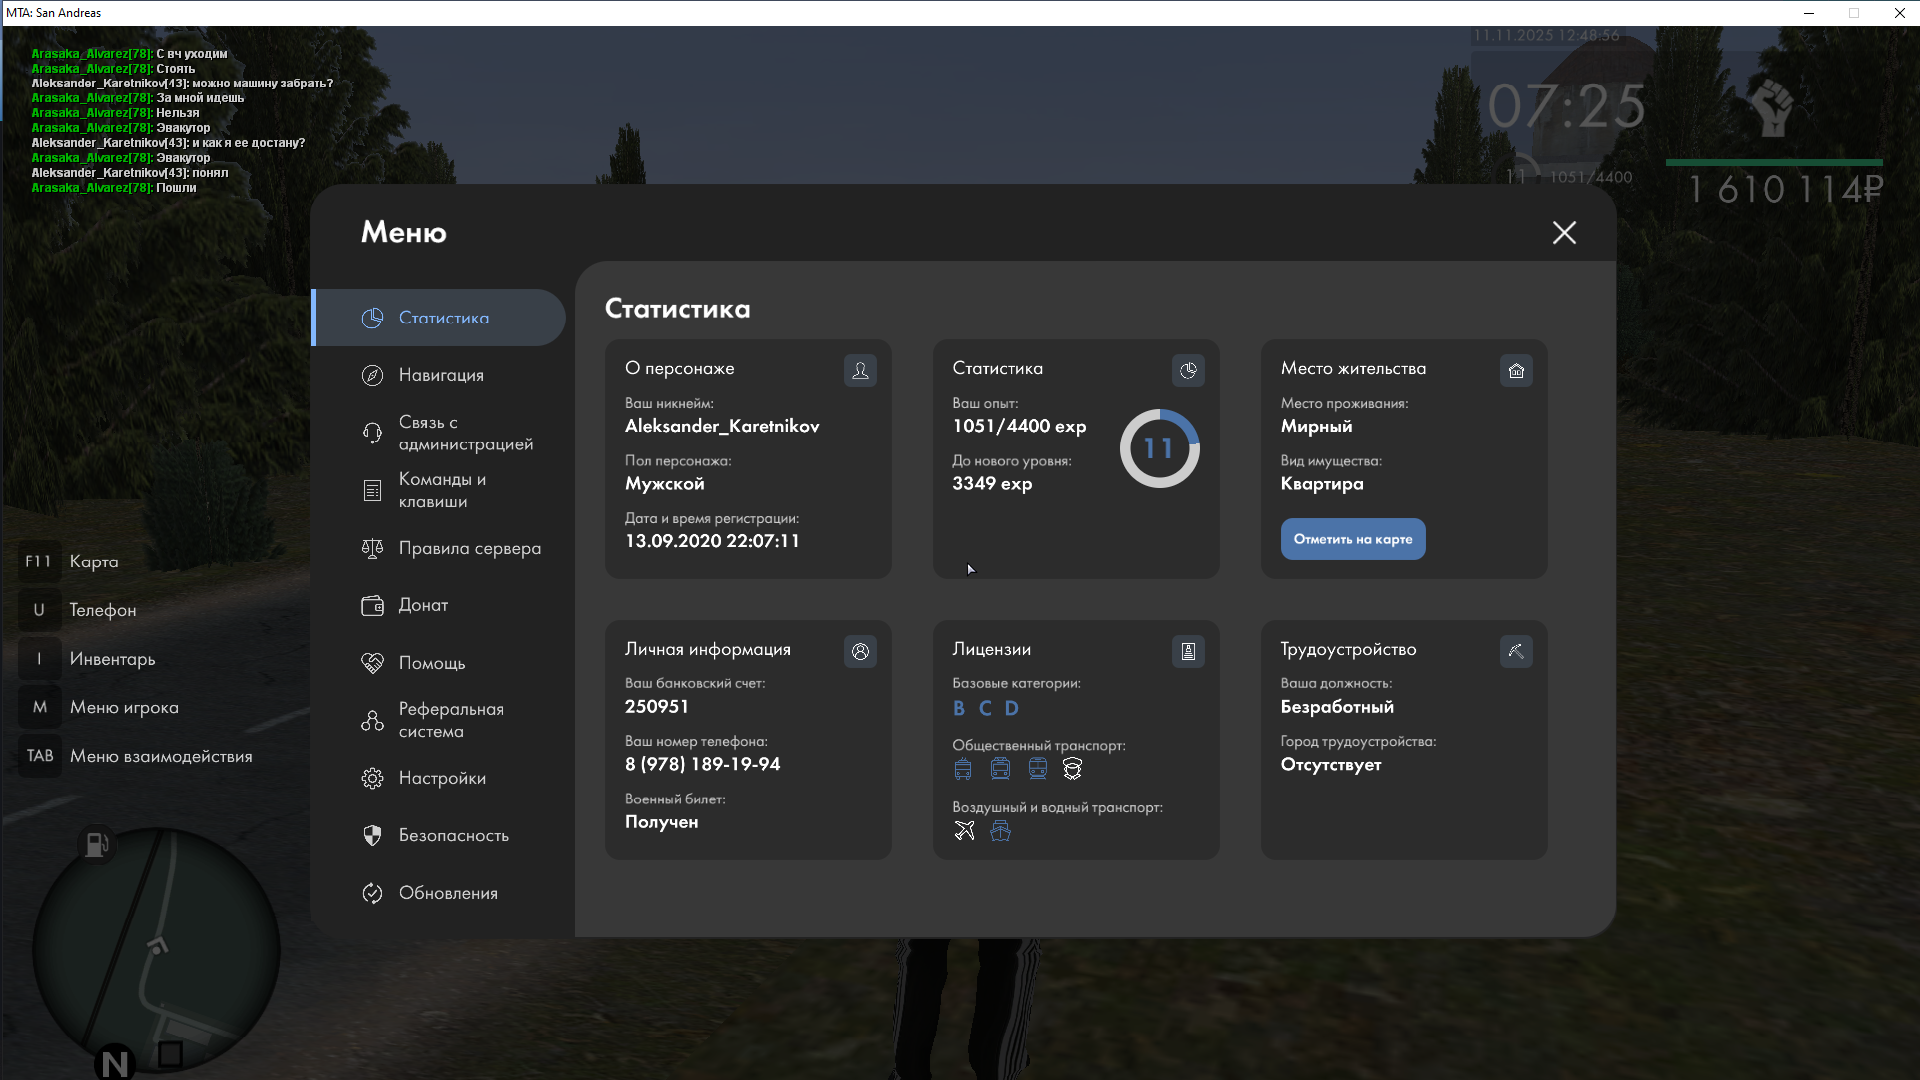1920x1080 pixels.
Task: Click the pickaxe icon in the Трудоустройство card
Action: coord(1516,652)
